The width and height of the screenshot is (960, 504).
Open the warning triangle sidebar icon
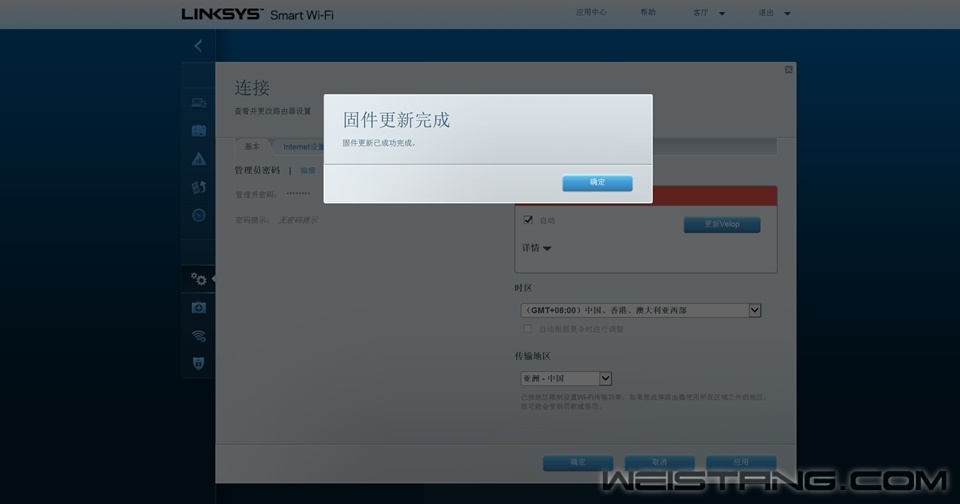tap(198, 158)
